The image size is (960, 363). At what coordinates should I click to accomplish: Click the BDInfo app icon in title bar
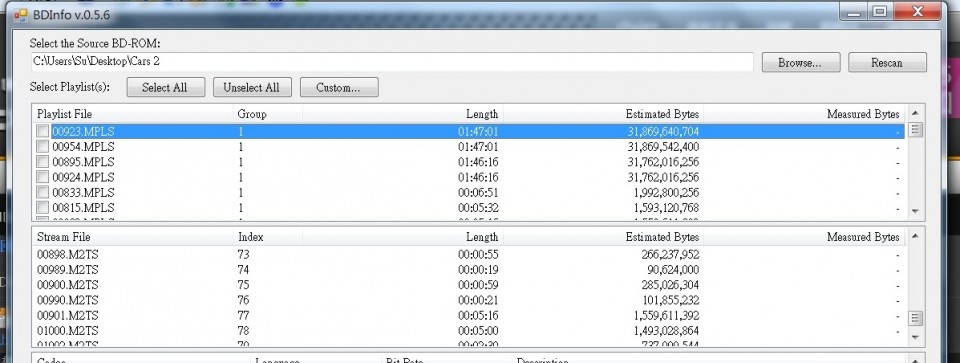(20, 15)
